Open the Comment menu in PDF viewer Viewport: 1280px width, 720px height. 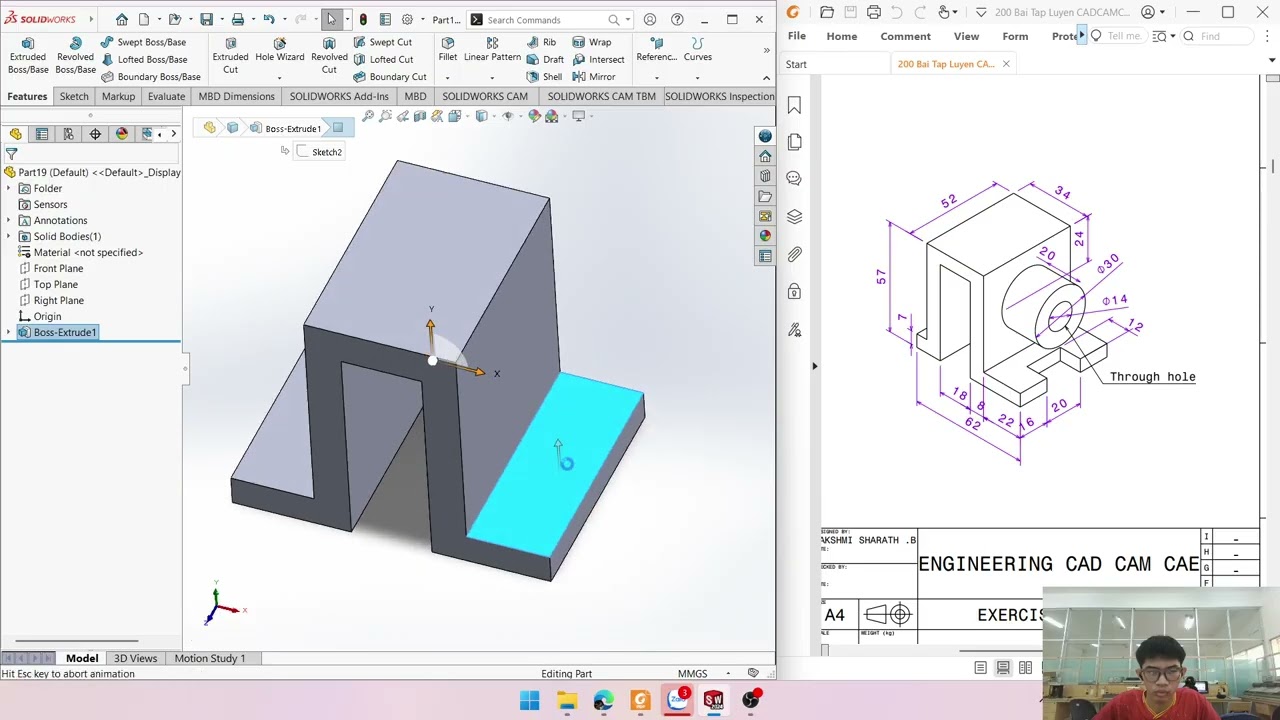[x=905, y=36]
